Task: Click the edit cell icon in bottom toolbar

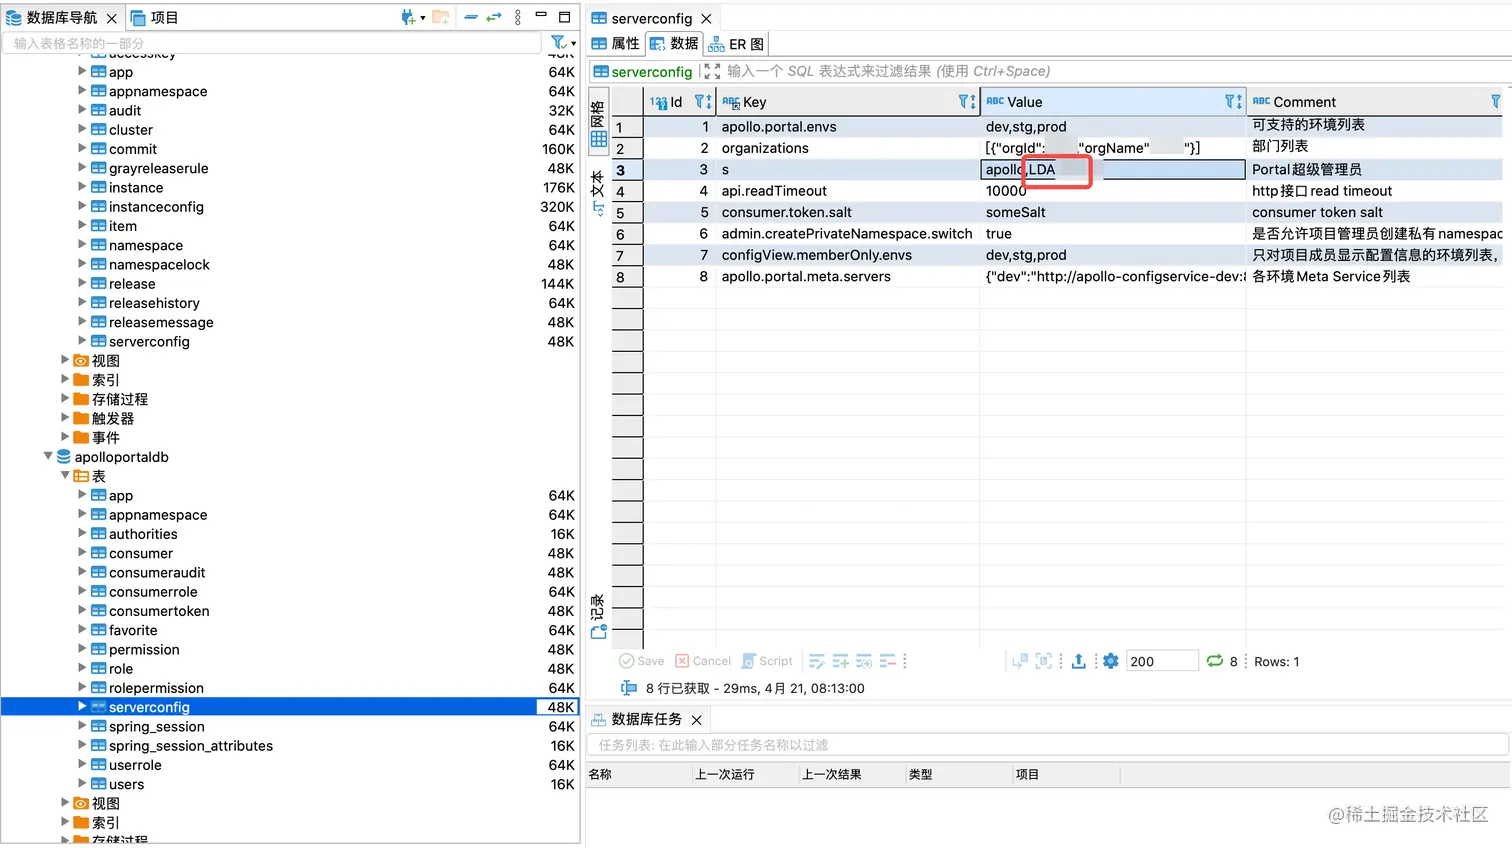Action: [817, 661]
